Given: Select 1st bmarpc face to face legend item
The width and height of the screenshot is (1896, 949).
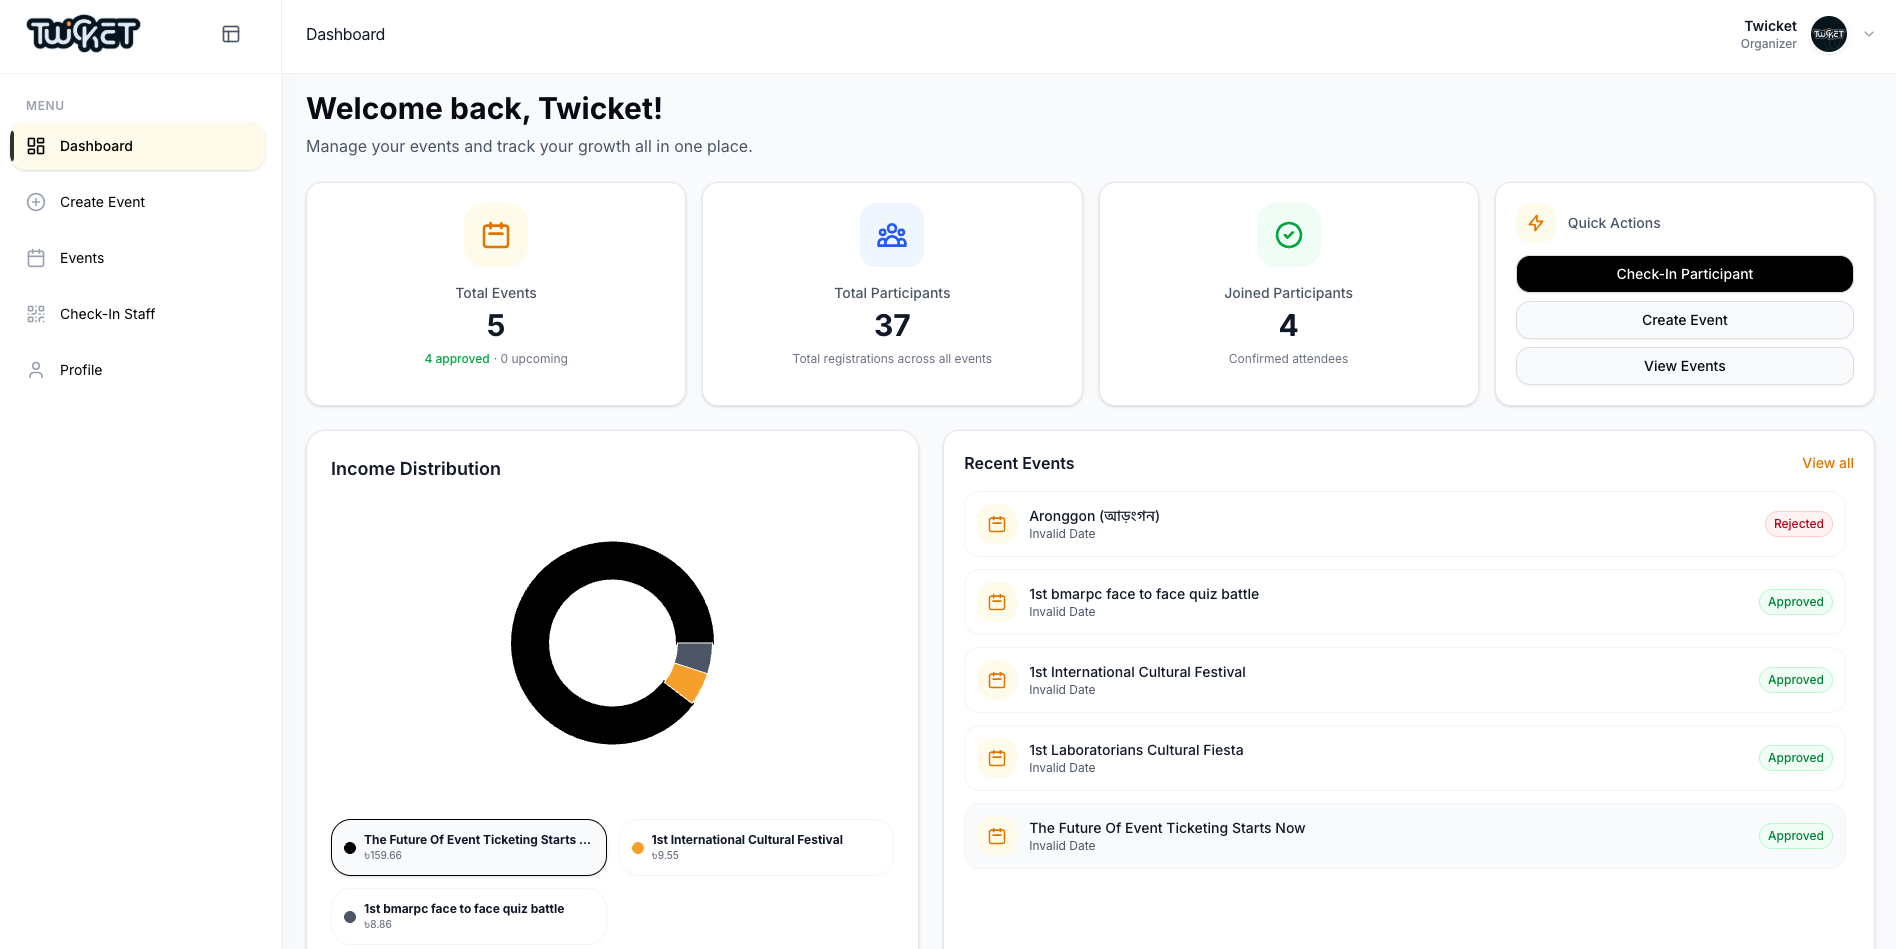Looking at the screenshot, I should click(x=469, y=916).
